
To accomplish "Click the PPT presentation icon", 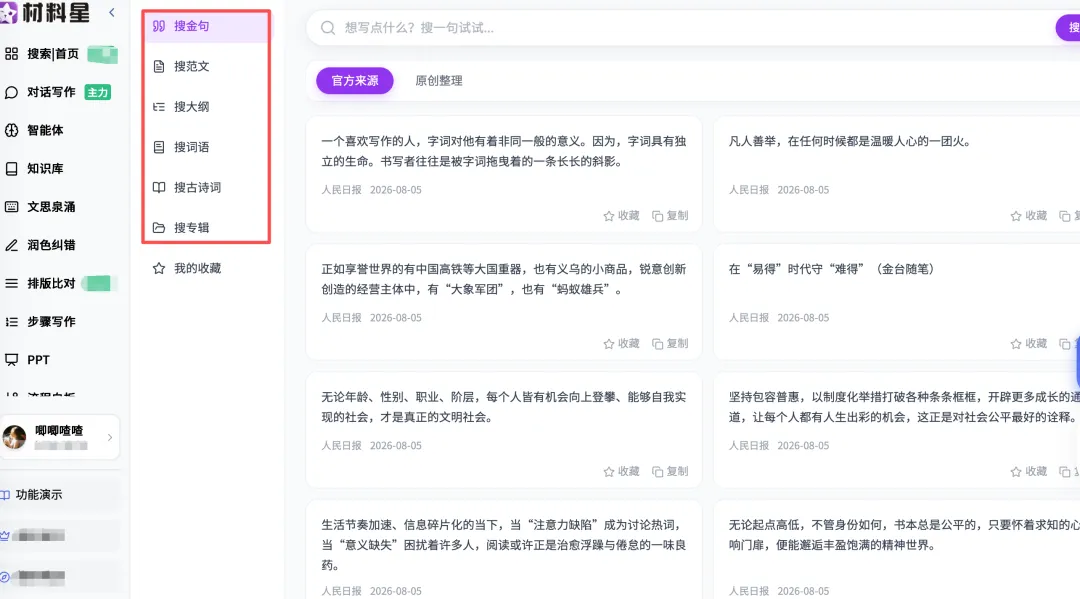I will [12, 359].
